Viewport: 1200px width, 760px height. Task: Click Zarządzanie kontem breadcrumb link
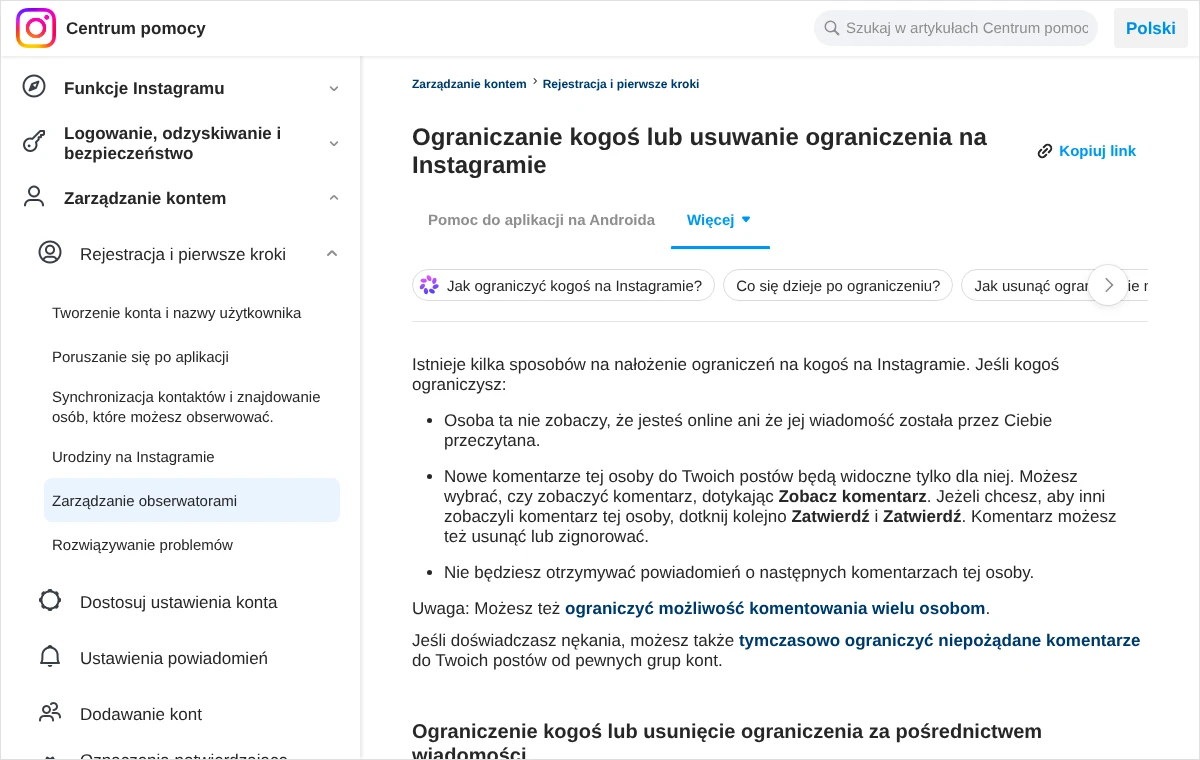pos(469,84)
